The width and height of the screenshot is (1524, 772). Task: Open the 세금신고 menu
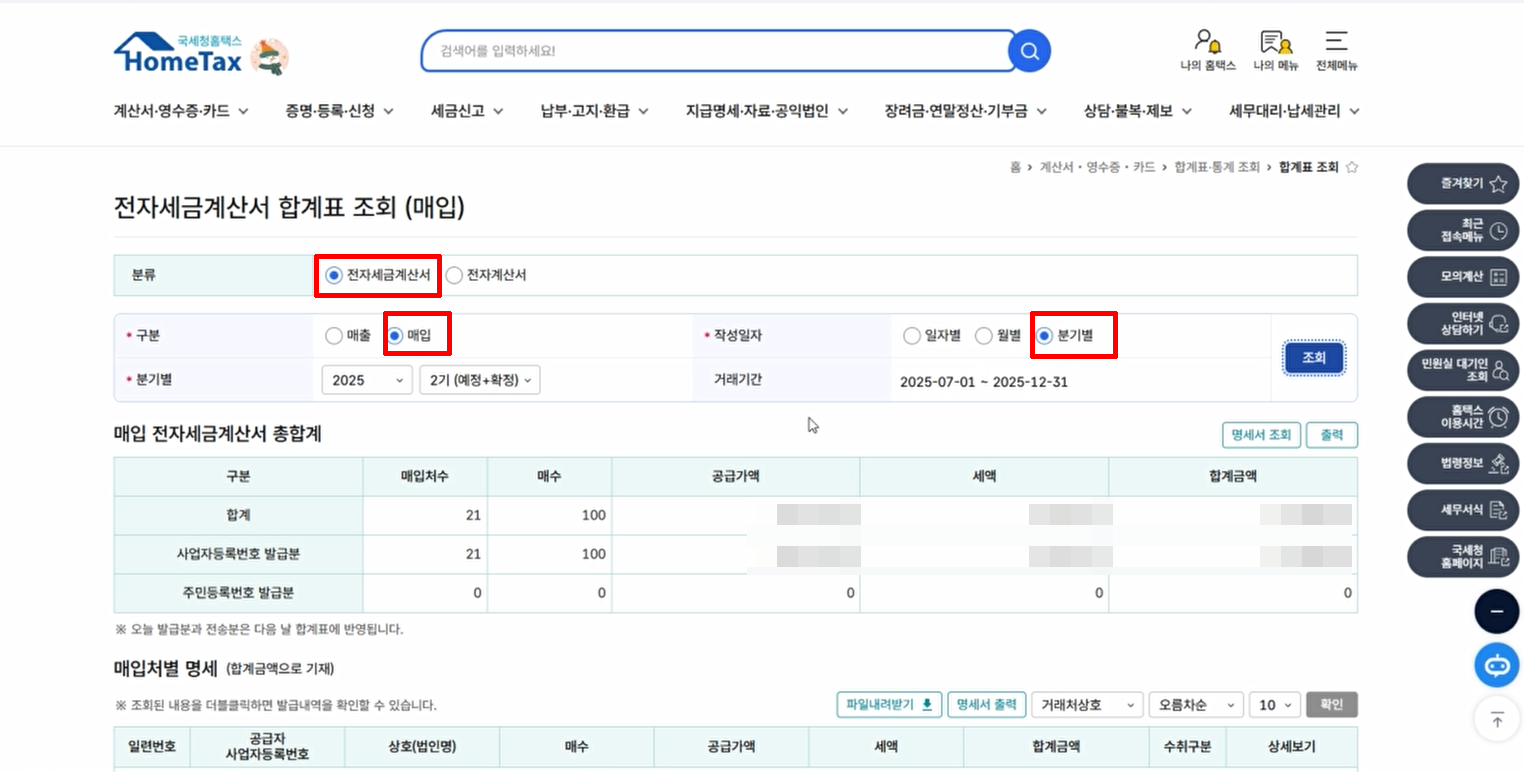point(467,111)
